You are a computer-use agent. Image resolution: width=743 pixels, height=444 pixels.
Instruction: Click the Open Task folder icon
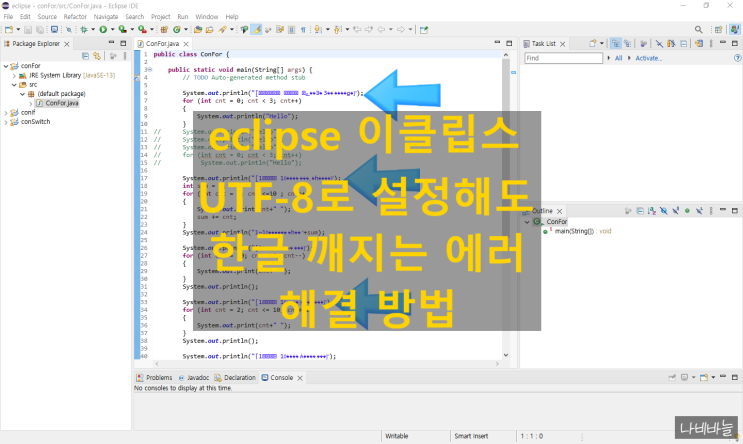209,29
